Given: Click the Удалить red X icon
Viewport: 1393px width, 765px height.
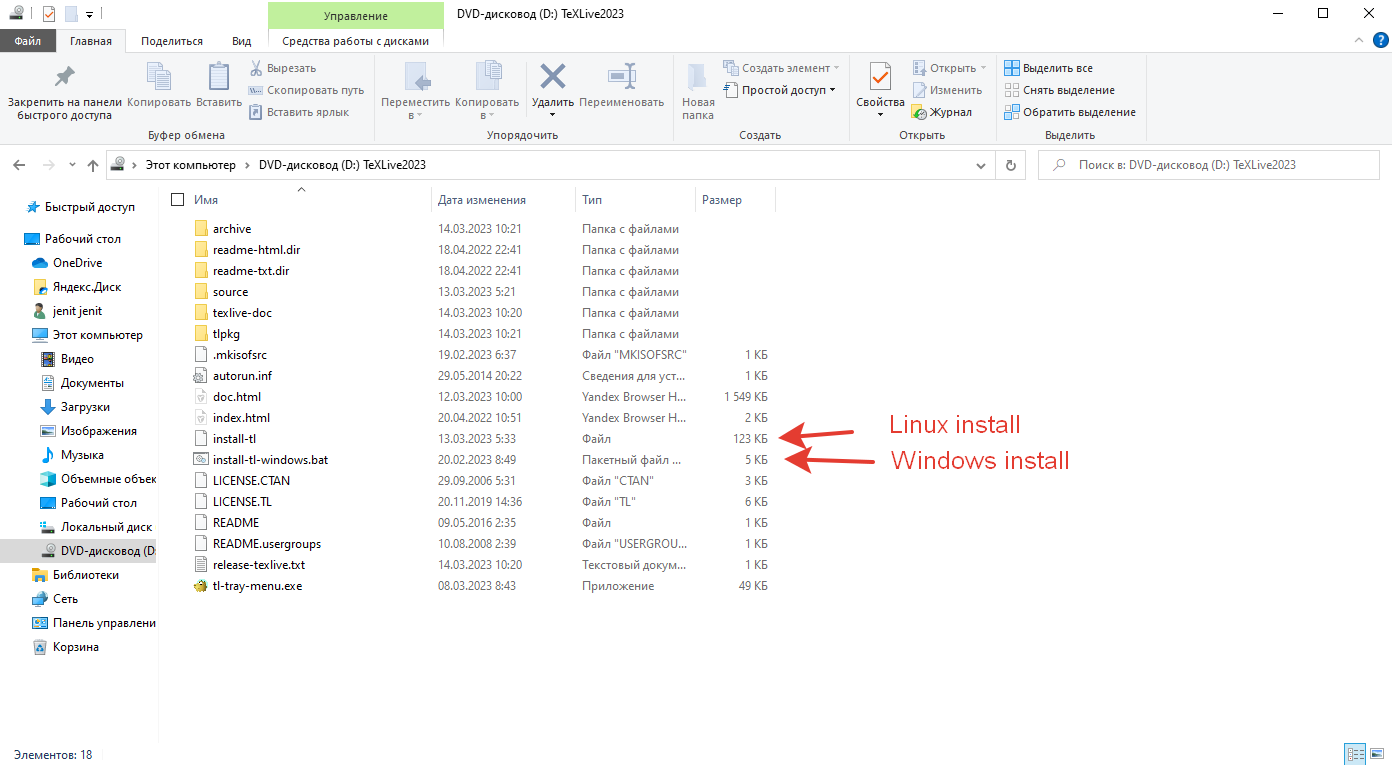Looking at the screenshot, I should point(553,78).
